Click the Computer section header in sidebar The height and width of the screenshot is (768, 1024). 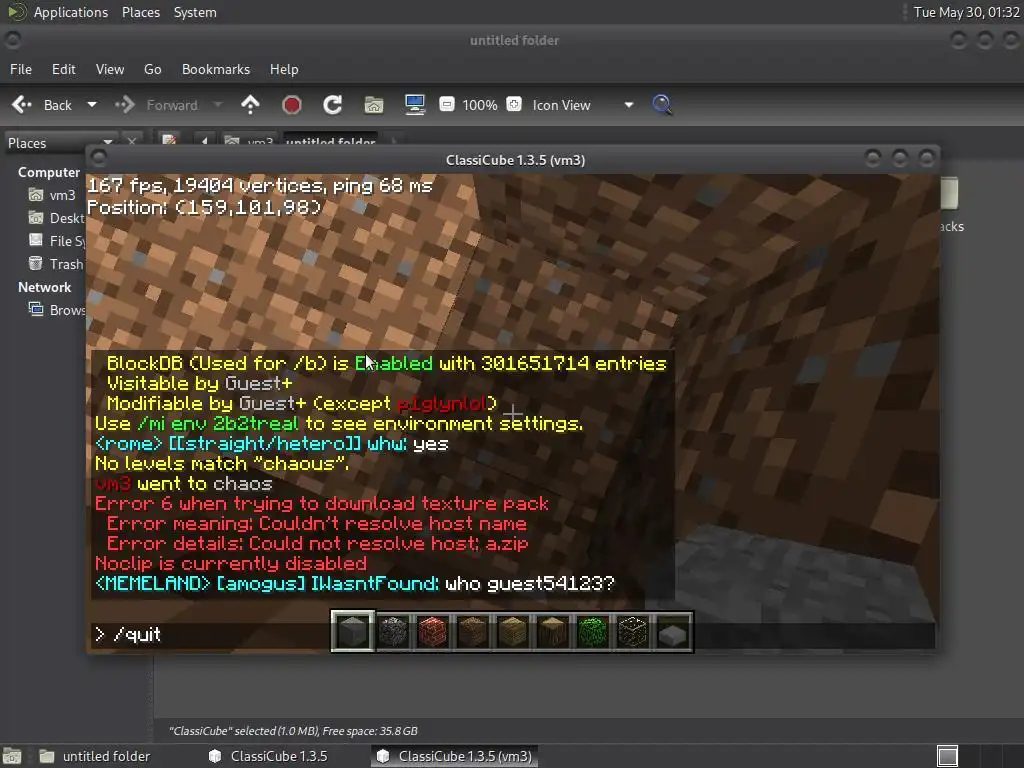49,172
